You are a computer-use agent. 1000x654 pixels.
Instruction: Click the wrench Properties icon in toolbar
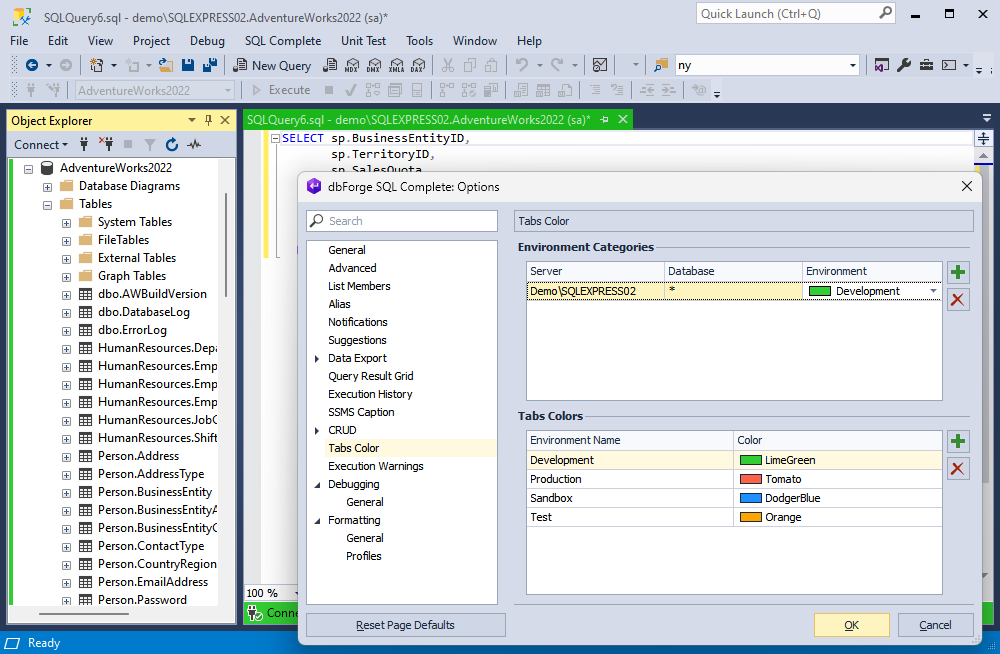904,65
